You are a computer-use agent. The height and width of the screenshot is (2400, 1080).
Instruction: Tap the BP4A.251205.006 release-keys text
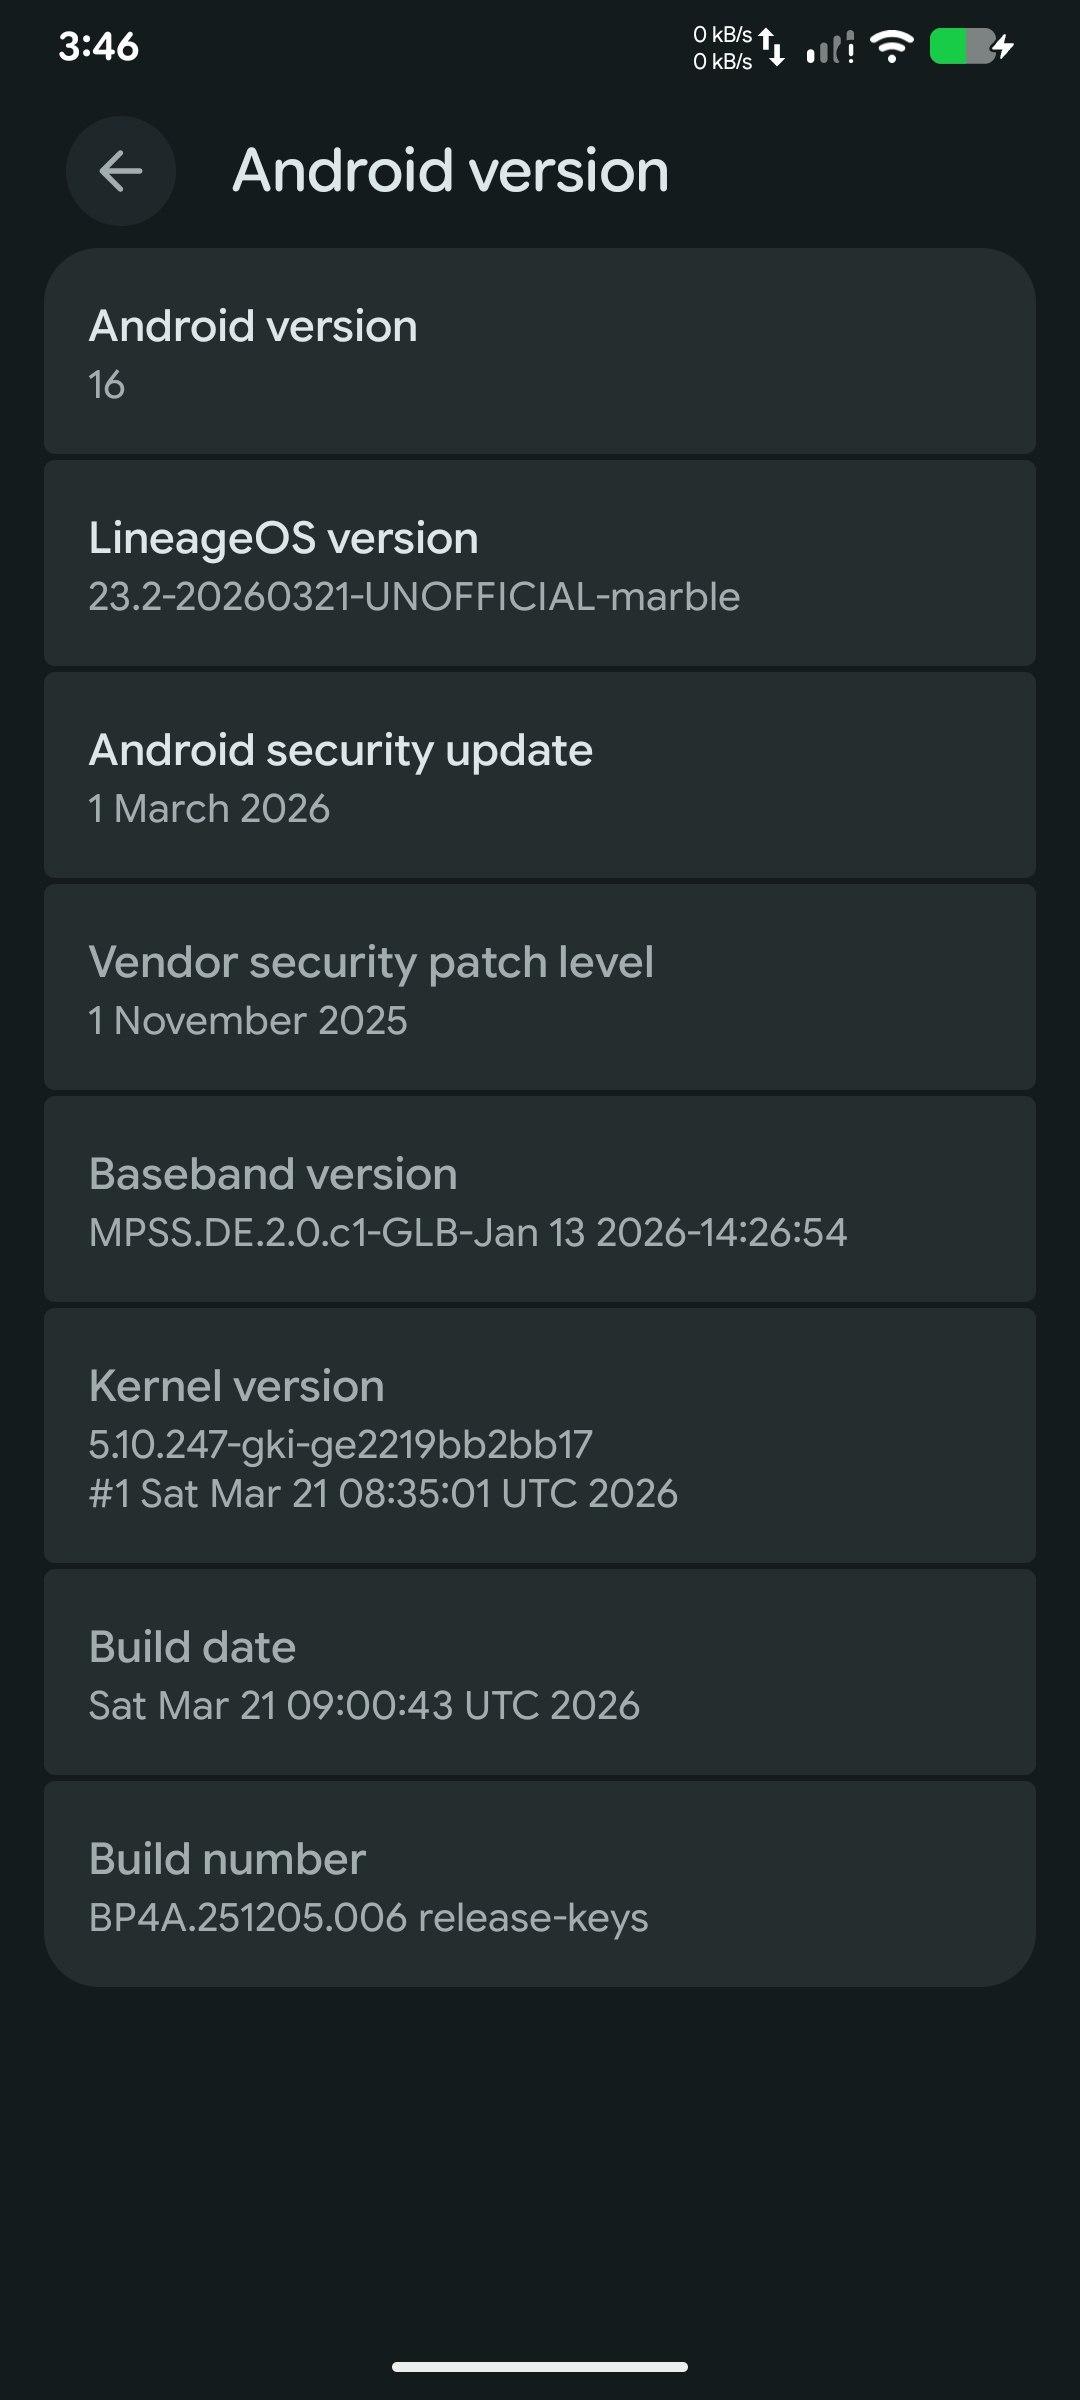[368, 1918]
